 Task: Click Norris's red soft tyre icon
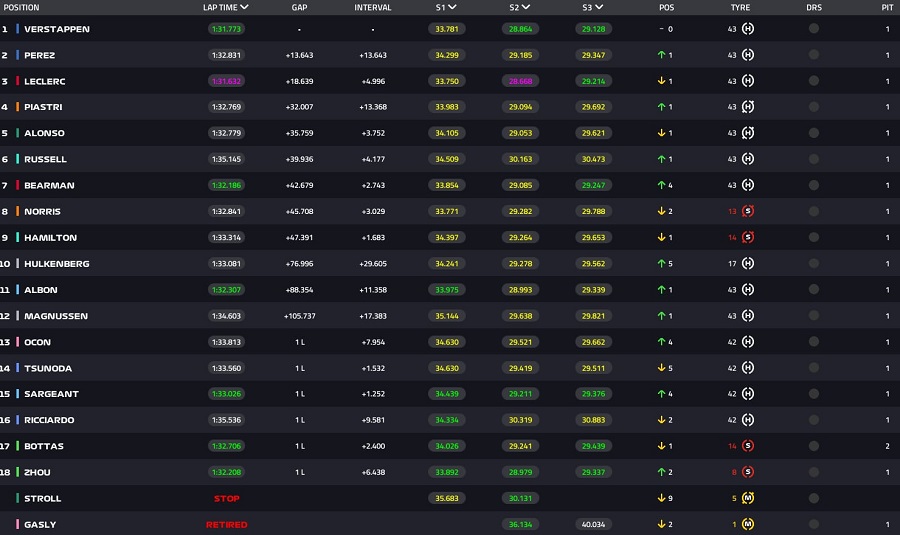[x=747, y=211]
